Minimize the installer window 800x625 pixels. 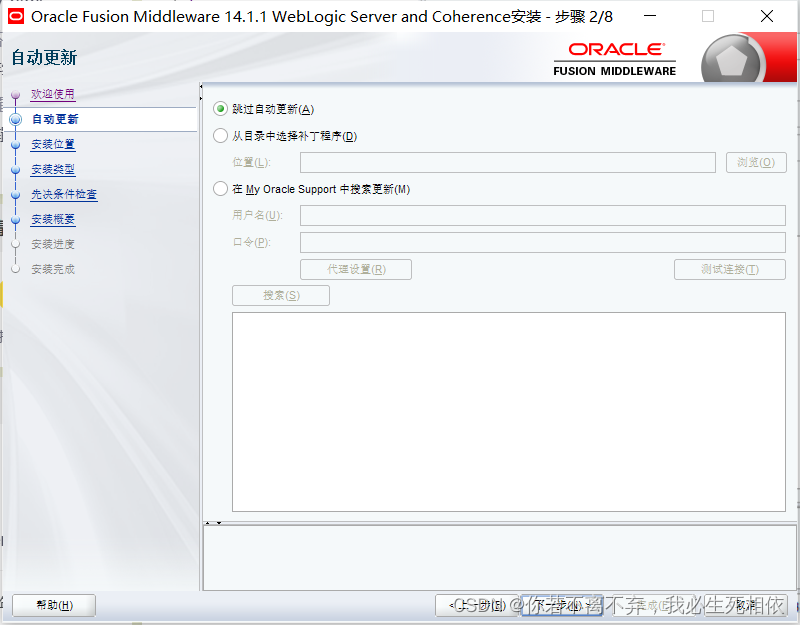650,16
